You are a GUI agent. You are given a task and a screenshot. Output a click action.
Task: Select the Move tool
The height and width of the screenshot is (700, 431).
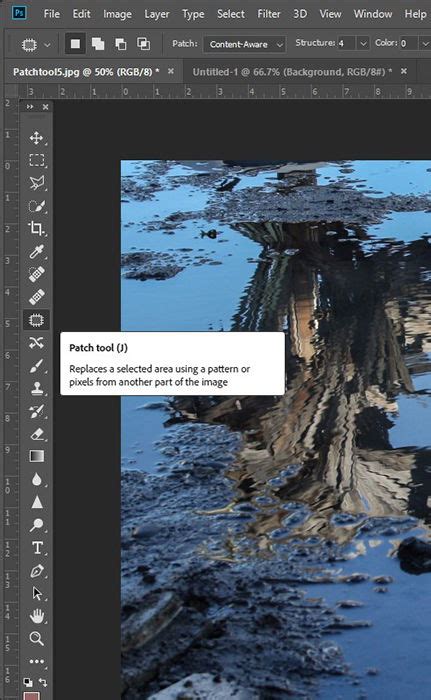(x=37, y=138)
